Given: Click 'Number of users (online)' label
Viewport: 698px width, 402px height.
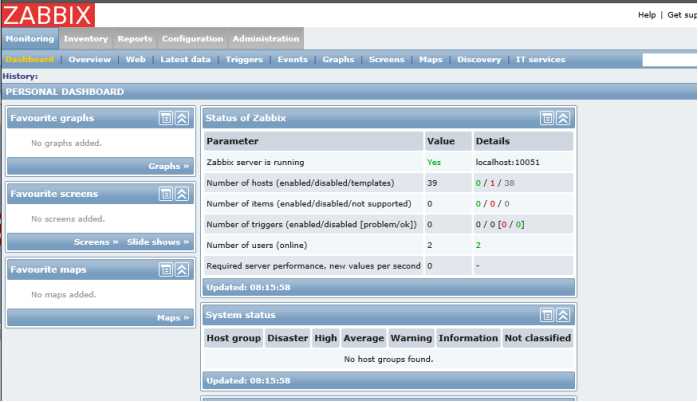Looking at the screenshot, I should [257, 245].
